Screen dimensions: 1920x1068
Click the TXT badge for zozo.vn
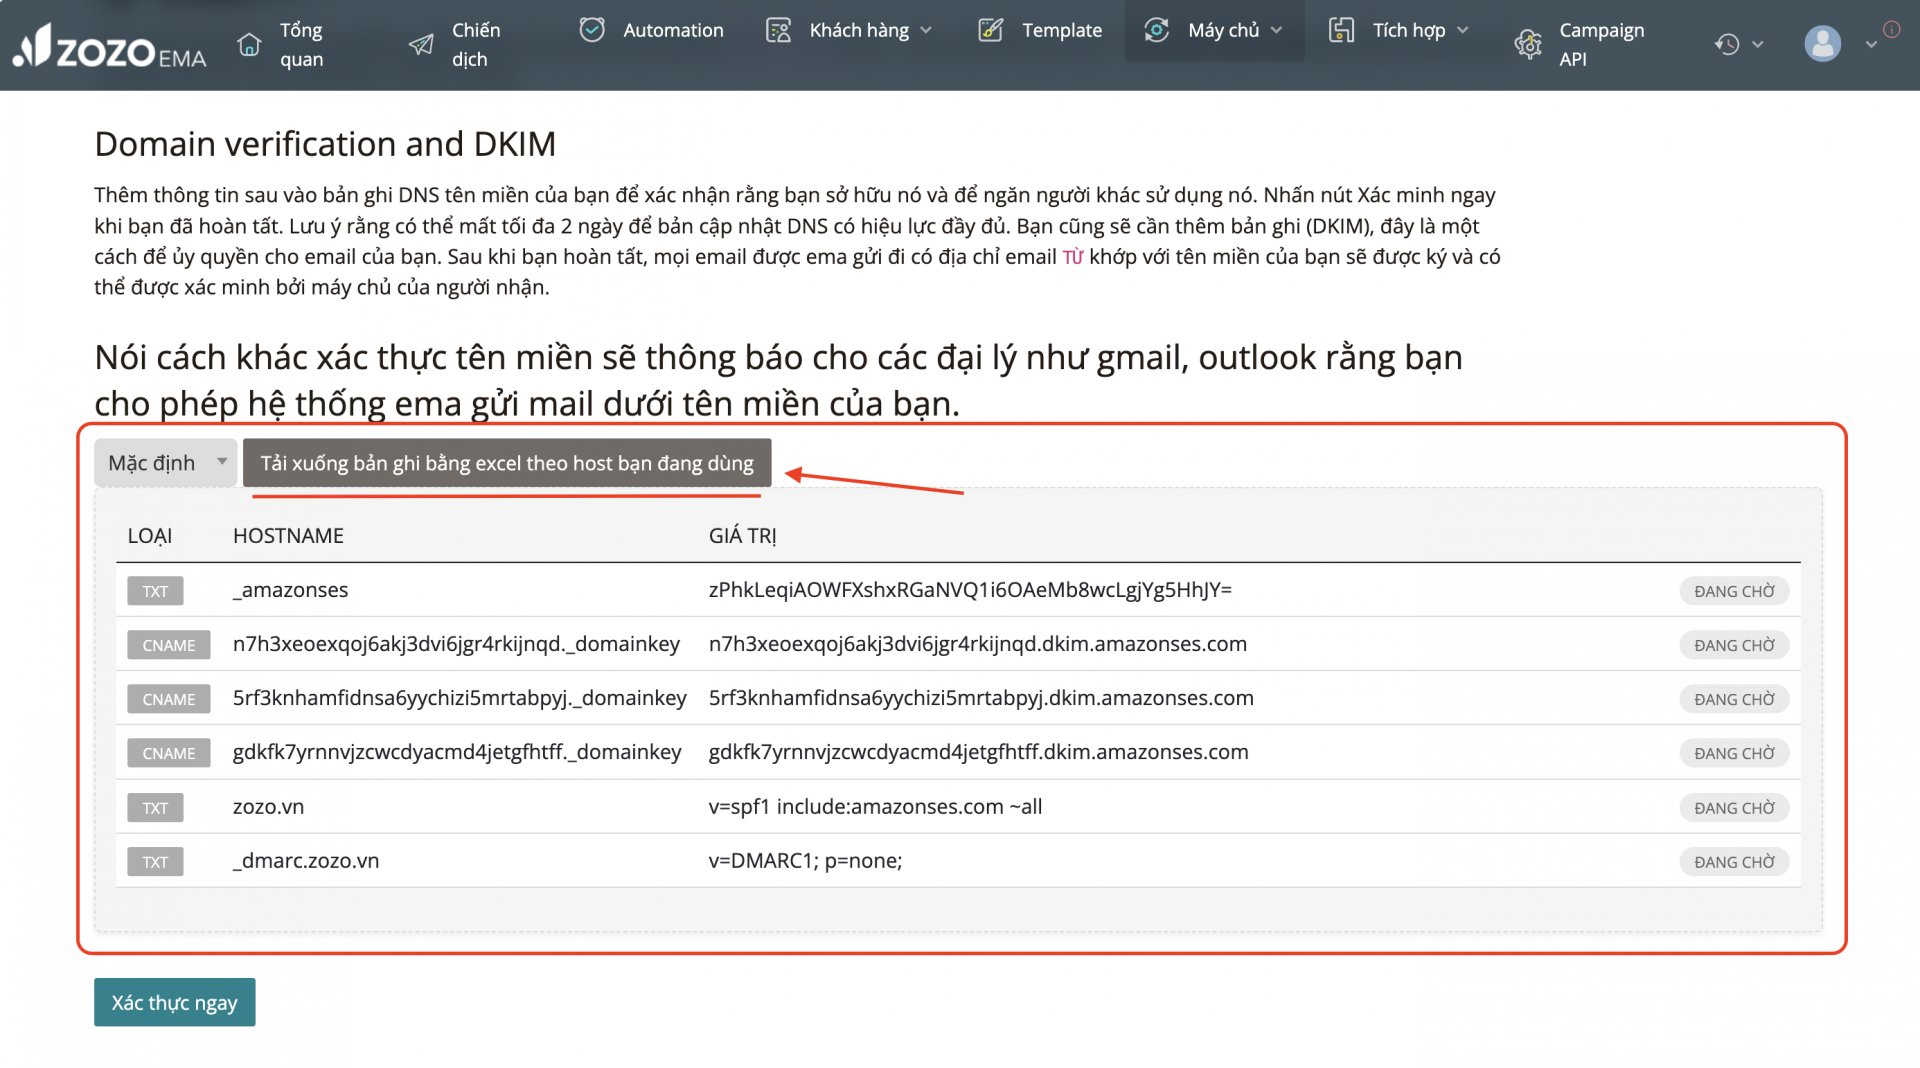click(155, 808)
